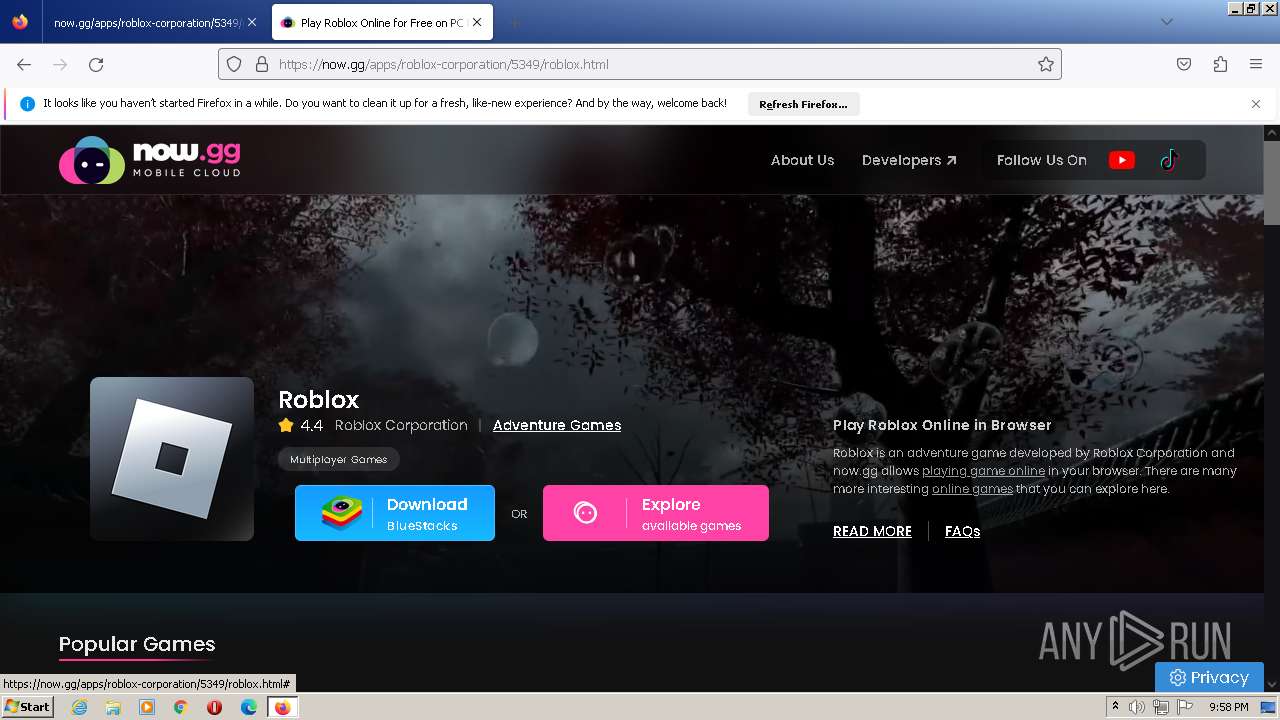Click the now.gg Mobile Cloud logo

pos(150,160)
